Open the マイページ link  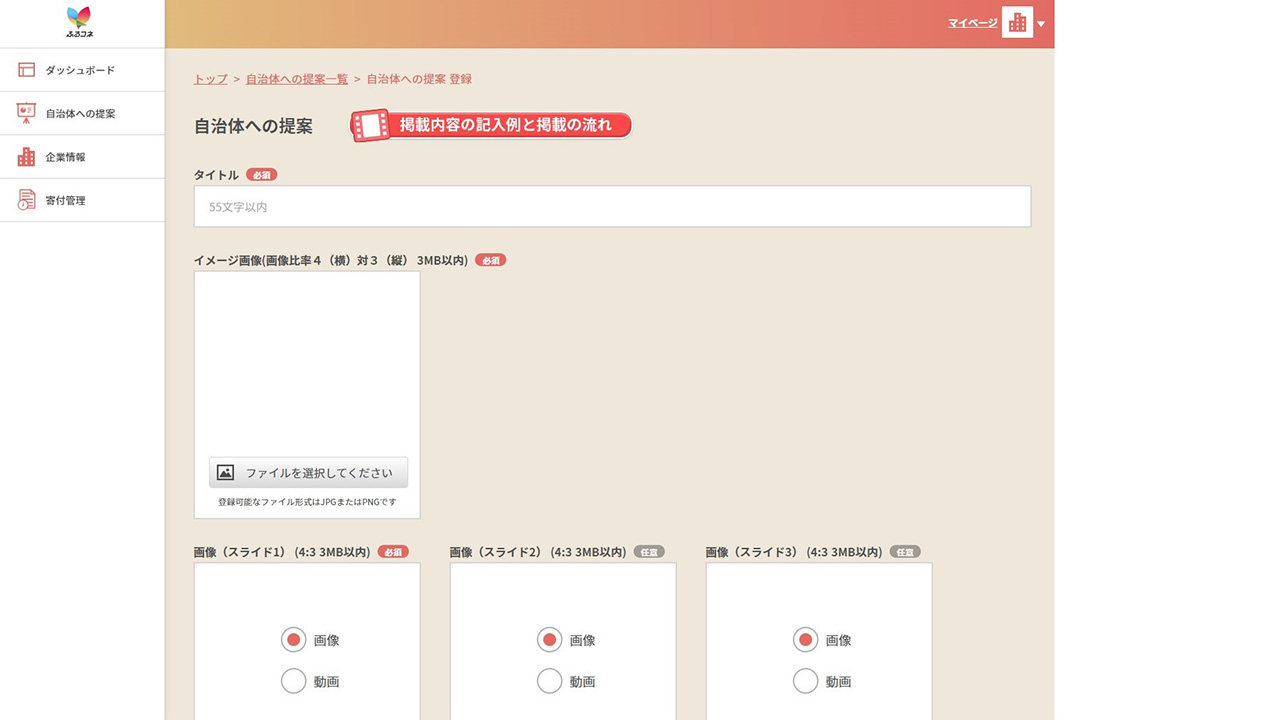click(972, 22)
